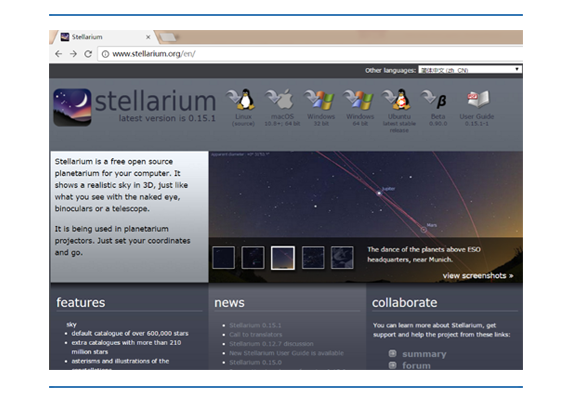Click the features section heading
Viewport: 581px width, 403px height.
(x=81, y=303)
